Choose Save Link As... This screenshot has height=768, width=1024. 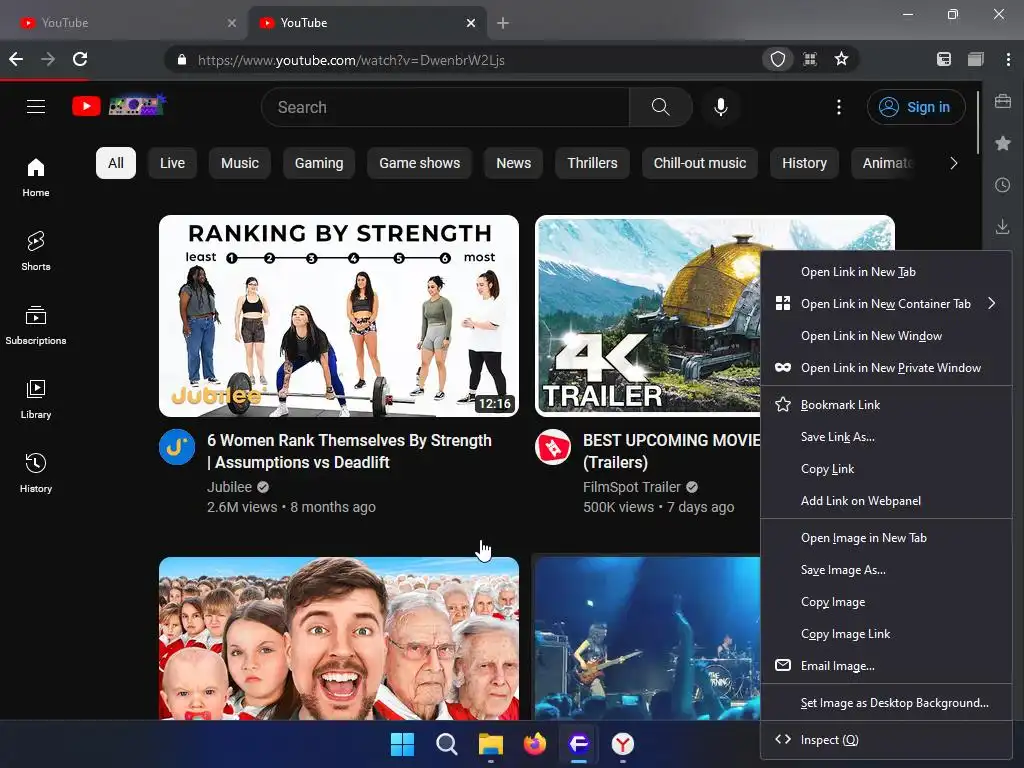pos(886,437)
